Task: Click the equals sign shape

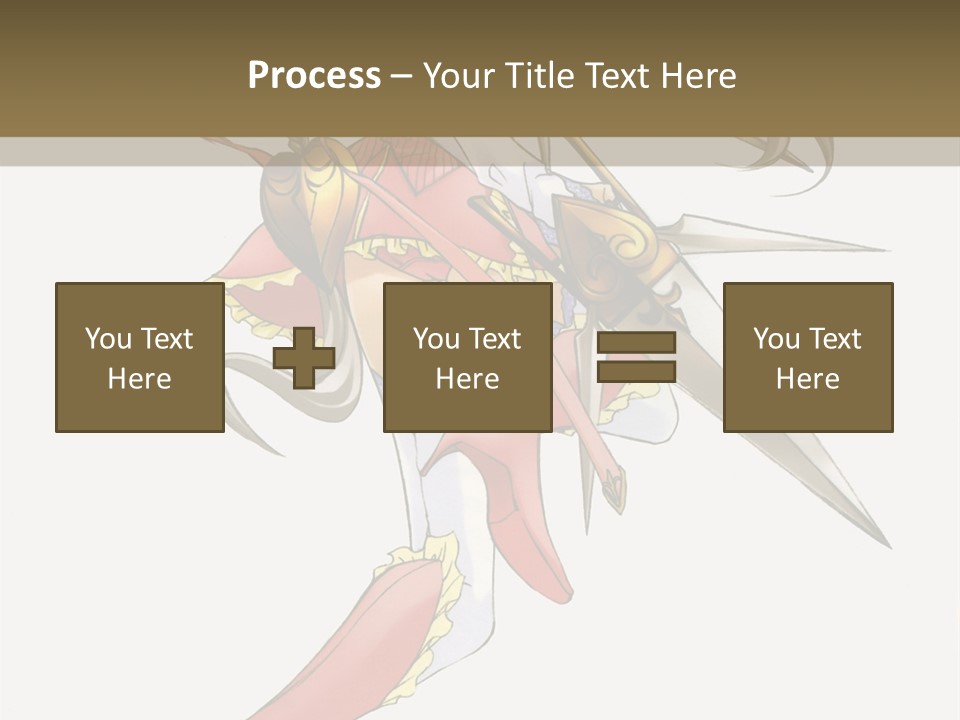Action: (637, 357)
